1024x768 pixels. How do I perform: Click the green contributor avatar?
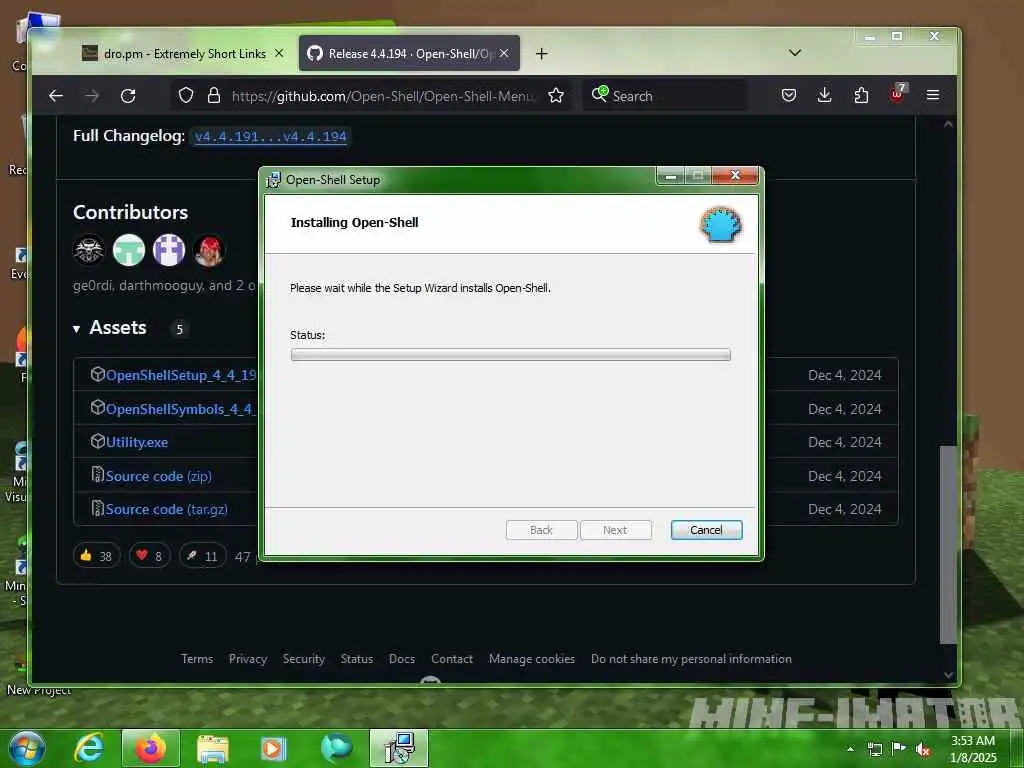[129, 250]
